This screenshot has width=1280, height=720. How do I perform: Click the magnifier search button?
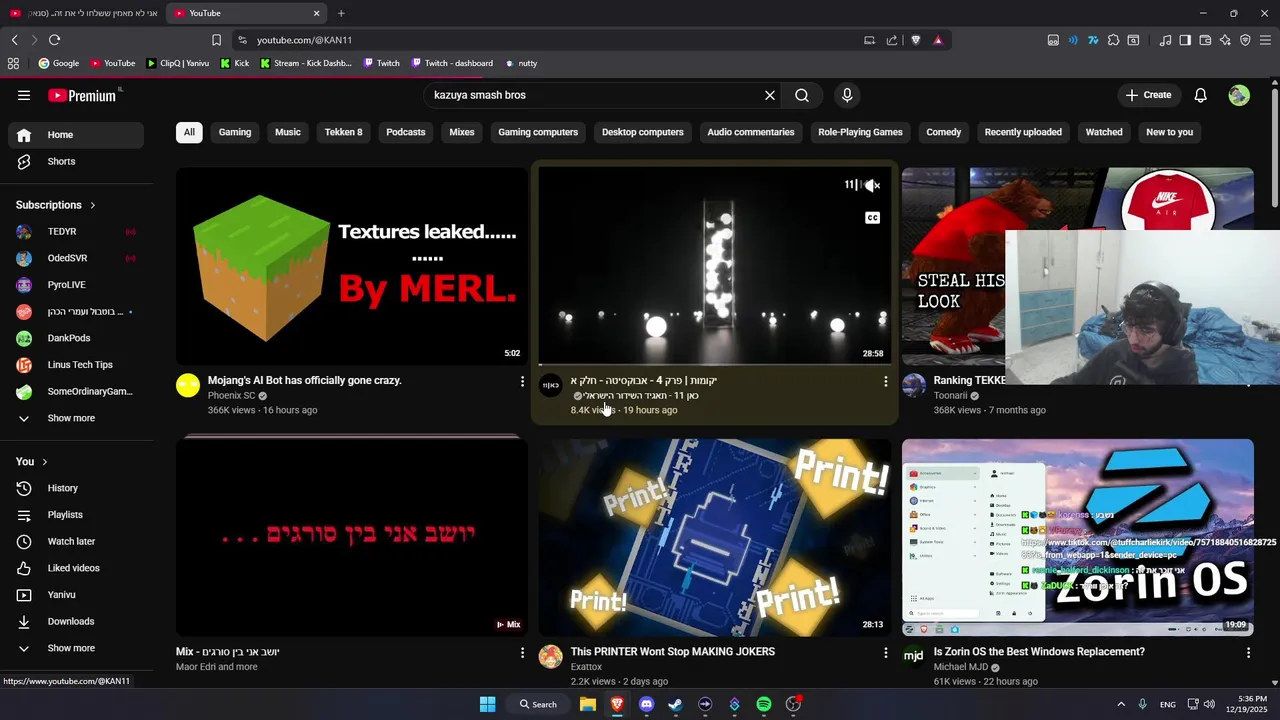(x=802, y=95)
